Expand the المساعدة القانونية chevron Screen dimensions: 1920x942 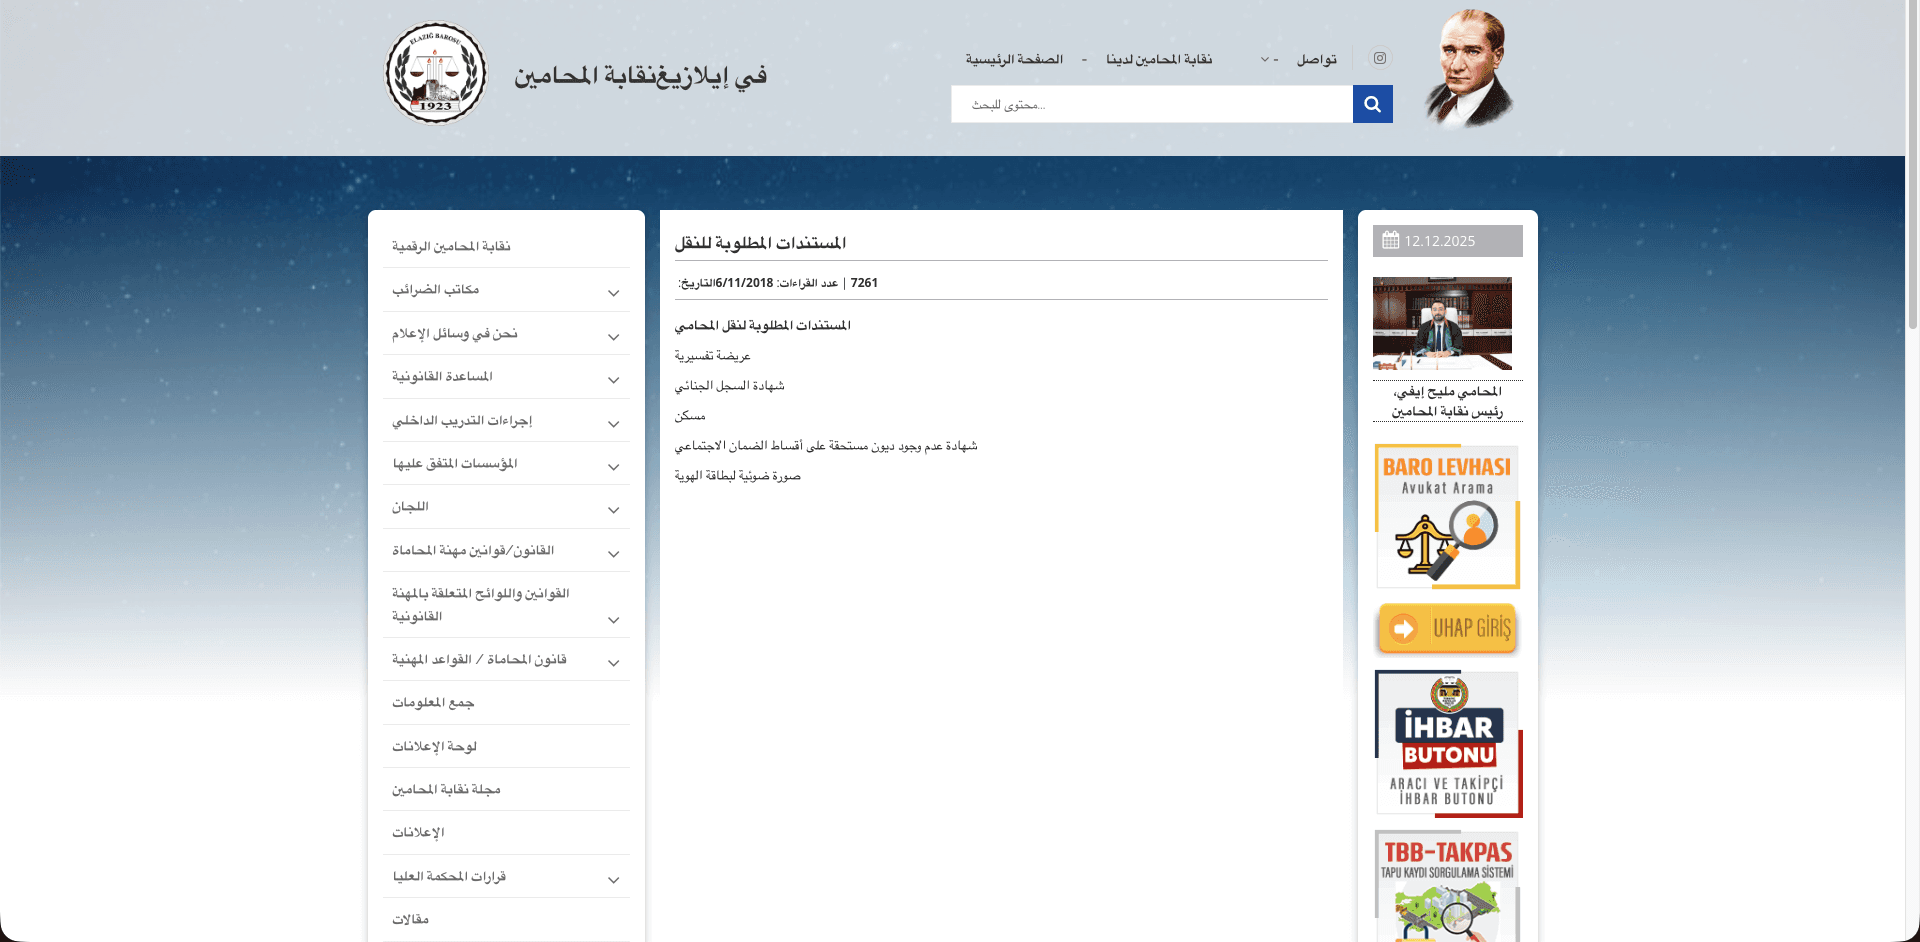point(614,380)
